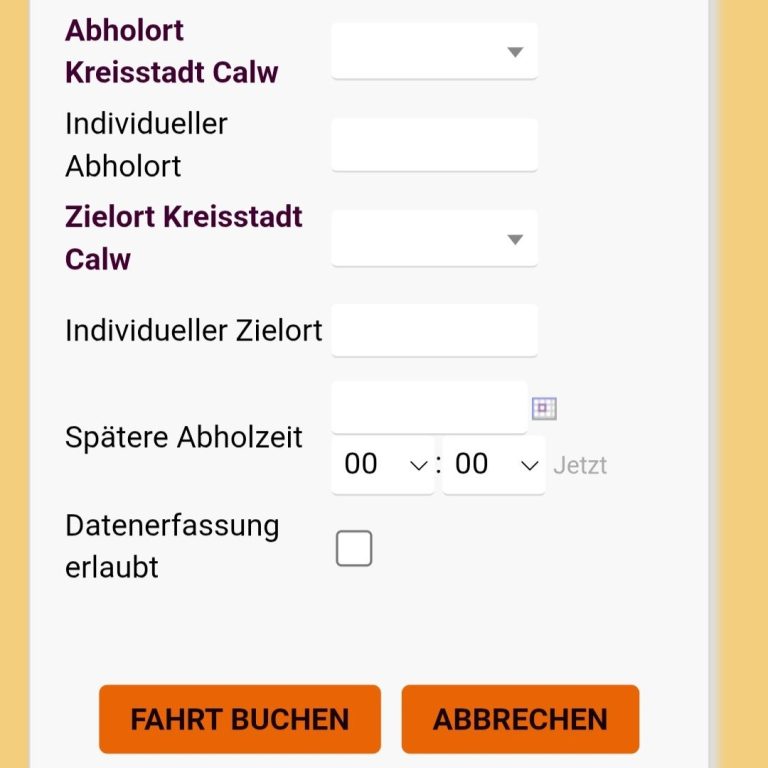
Task: Click the "Abholort Kreisstadt Calw" label
Action: (x=171, y=51)
